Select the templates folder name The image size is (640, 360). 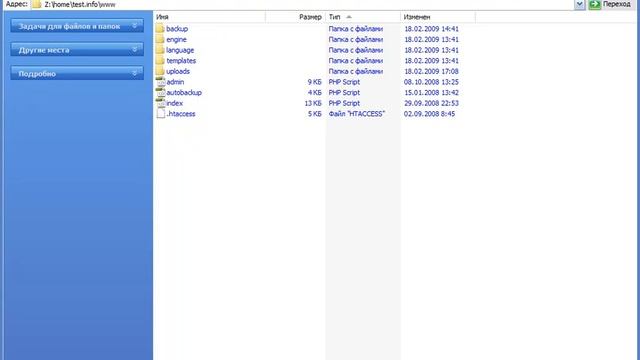coord(181,60)
